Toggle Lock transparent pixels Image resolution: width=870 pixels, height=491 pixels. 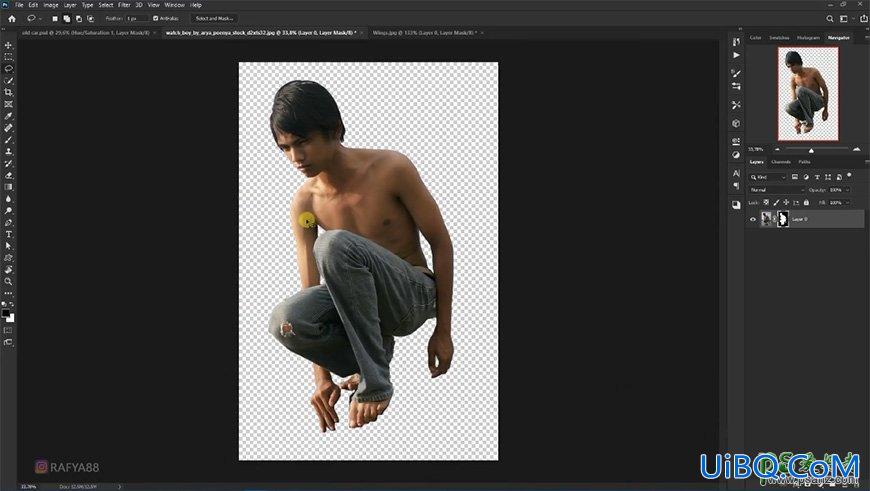pos(766,203)
